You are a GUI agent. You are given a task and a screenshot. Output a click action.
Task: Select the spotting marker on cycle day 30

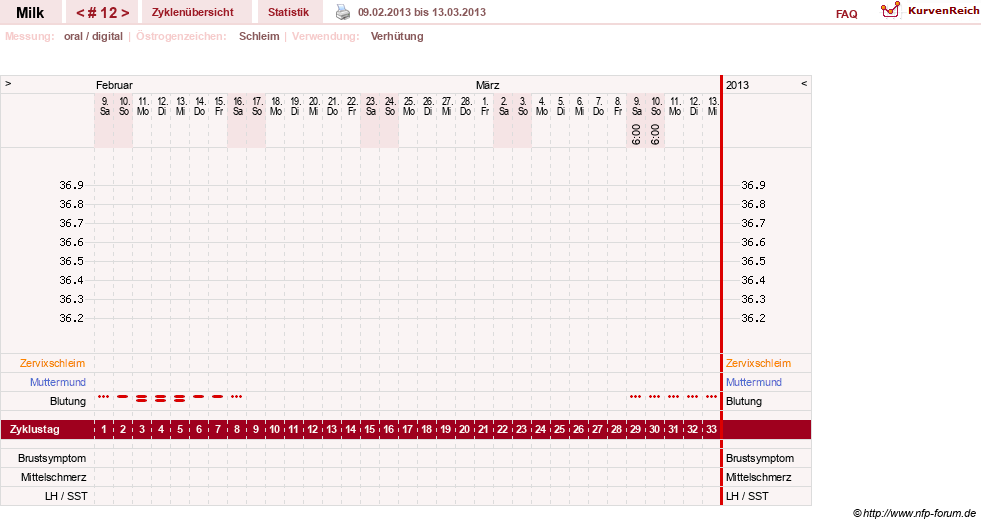pyautogui.click(x=654, y=397)
